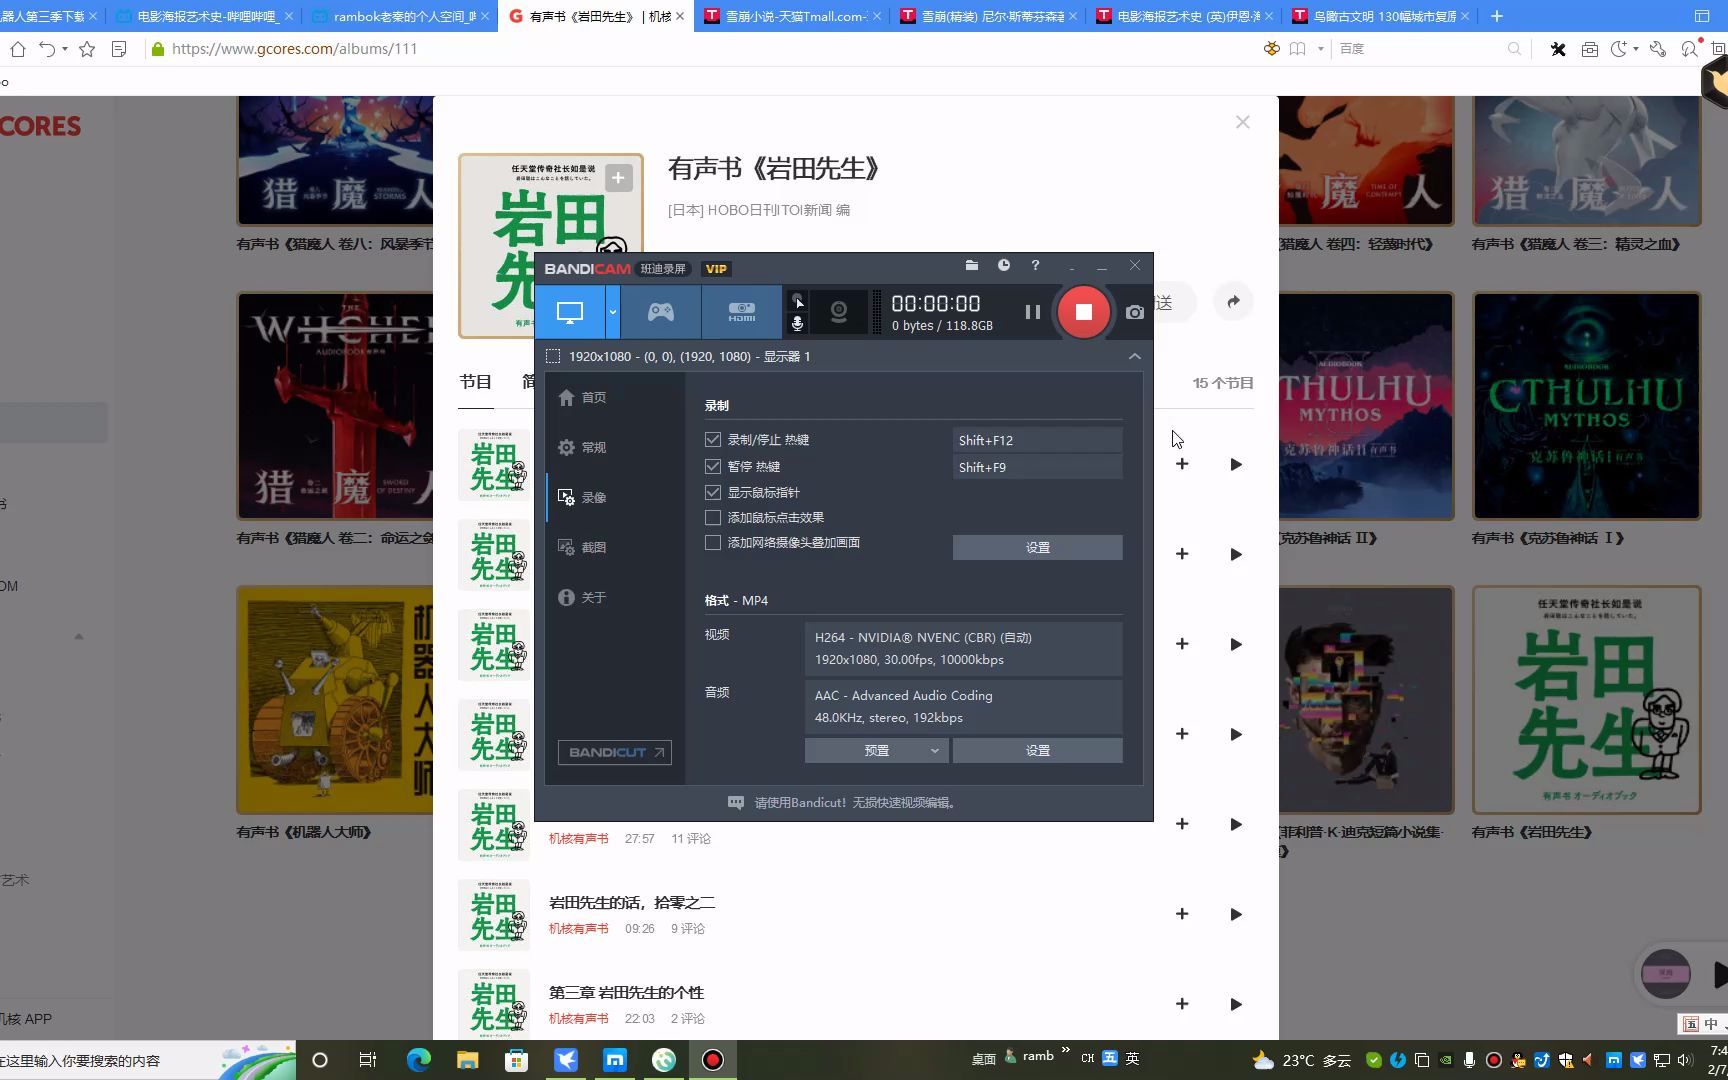Click Bandicam record icon in taskbar

tap(713, 1060)
